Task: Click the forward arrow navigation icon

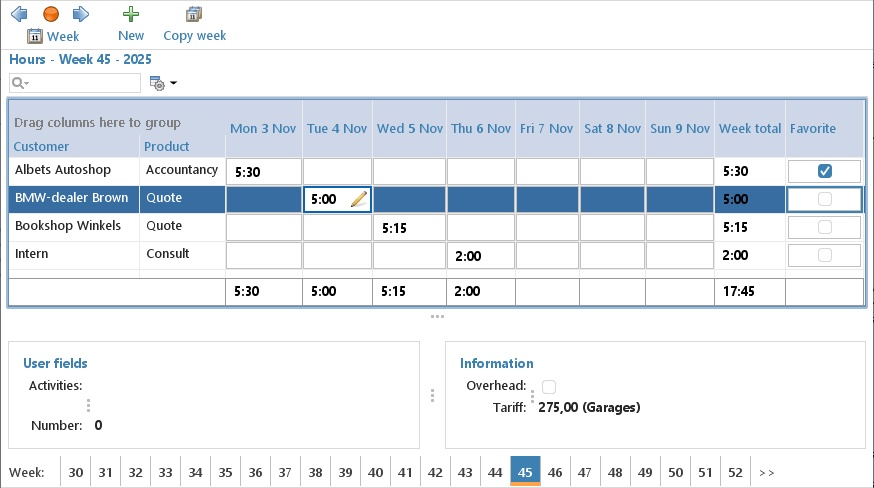Action: 81,14
